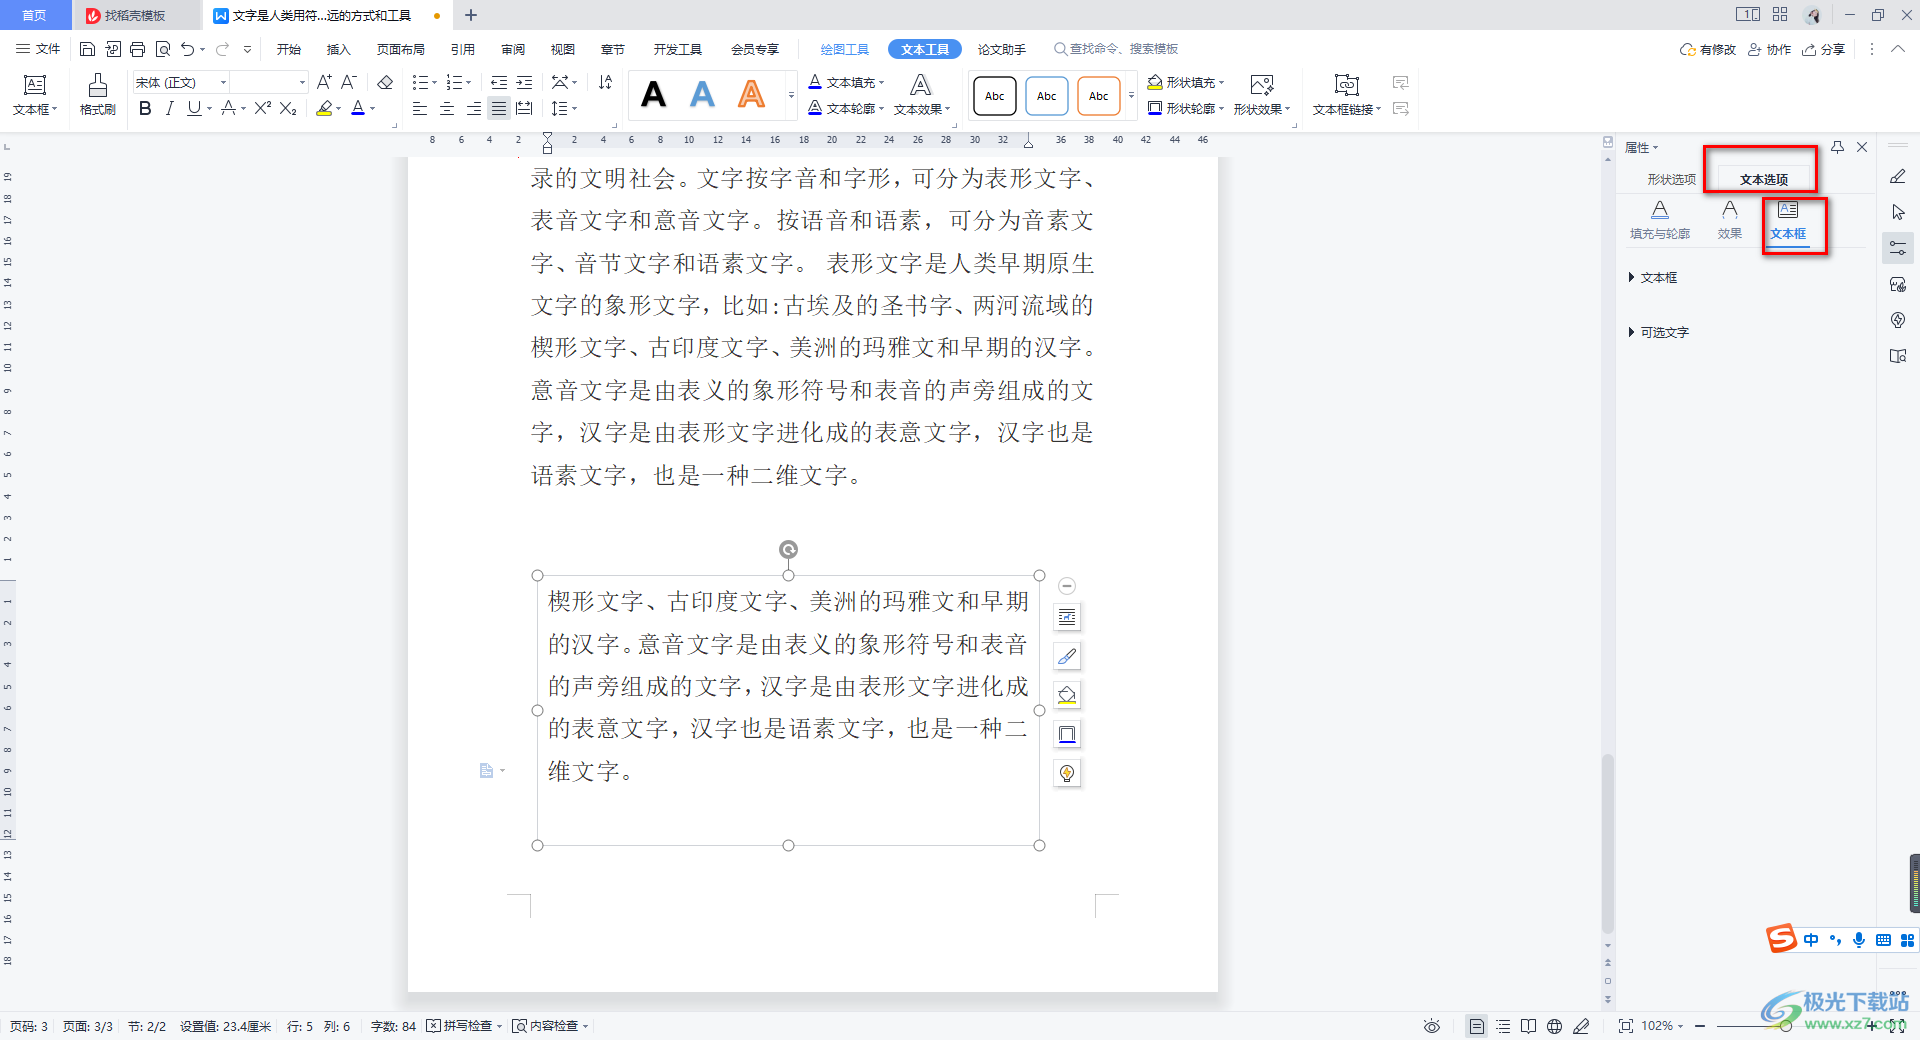Viewport: 1920px width, 1040px height.
Task: Open Print Preview icon
Action: pyautogui.click(x=163, y=49)
